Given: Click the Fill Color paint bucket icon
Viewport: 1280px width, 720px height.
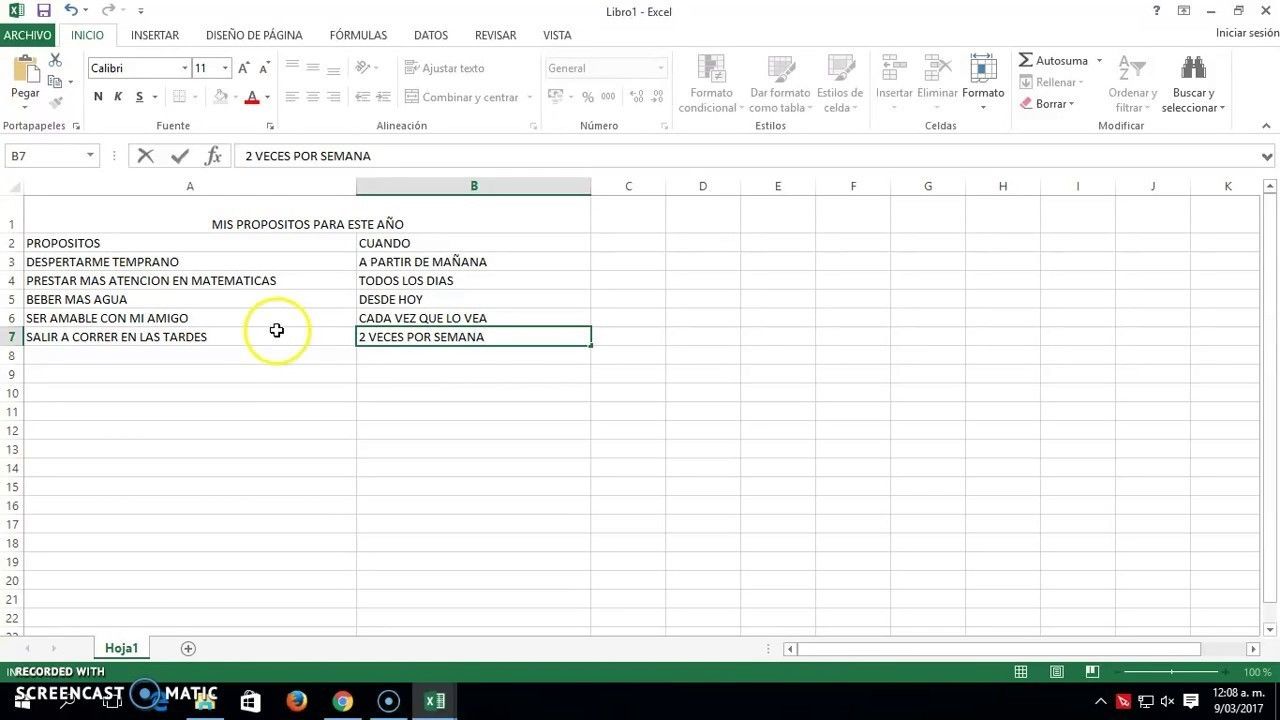Looking at the screenshot, I should [x=221, y=97].
